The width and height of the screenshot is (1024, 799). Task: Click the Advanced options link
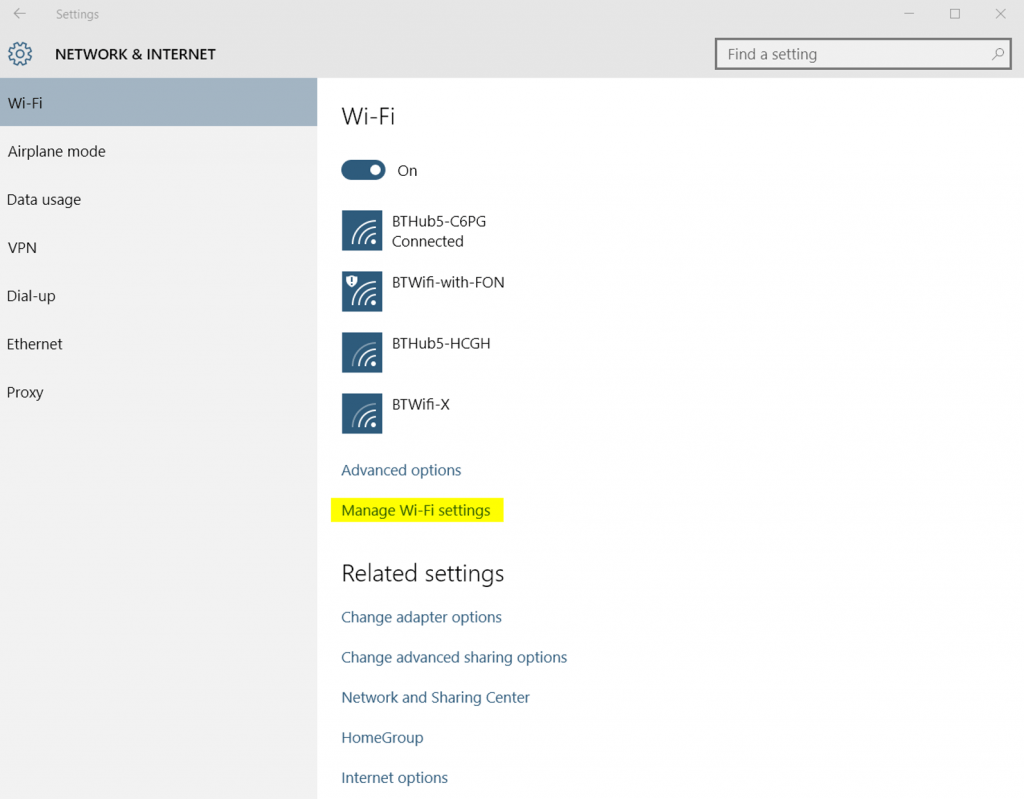click(x=401, y=470)
